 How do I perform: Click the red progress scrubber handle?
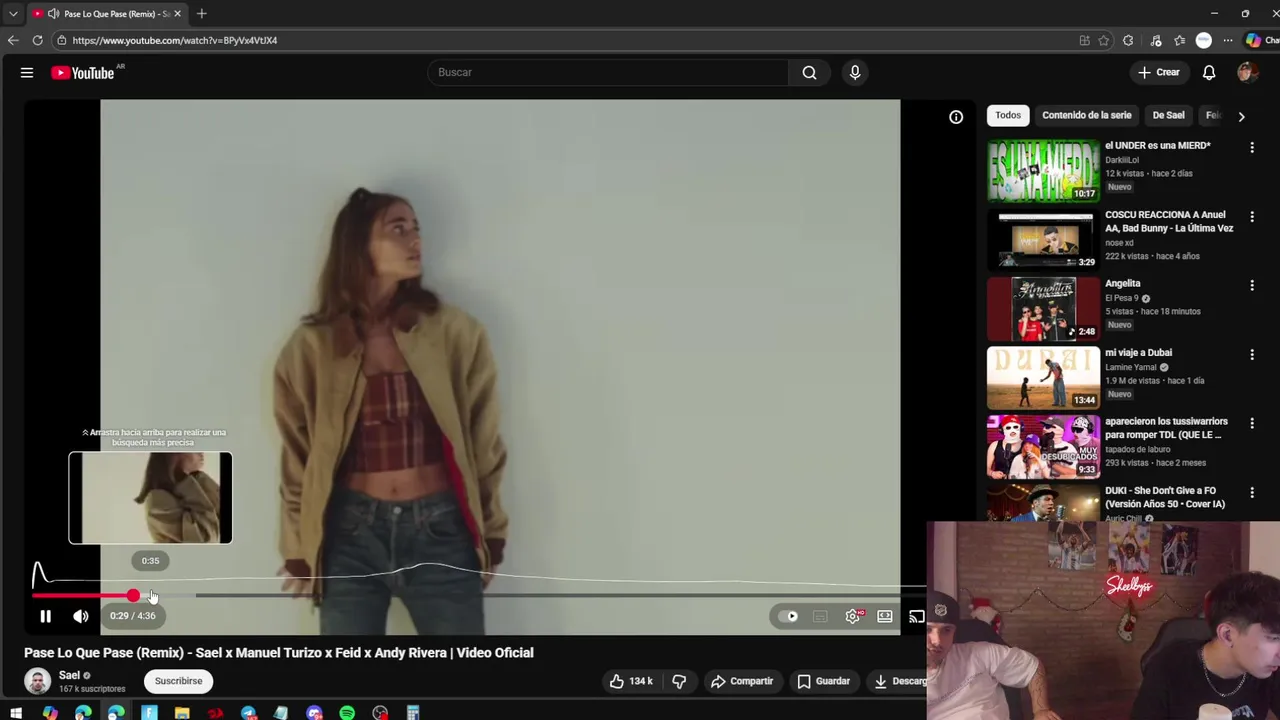[133, 595]
